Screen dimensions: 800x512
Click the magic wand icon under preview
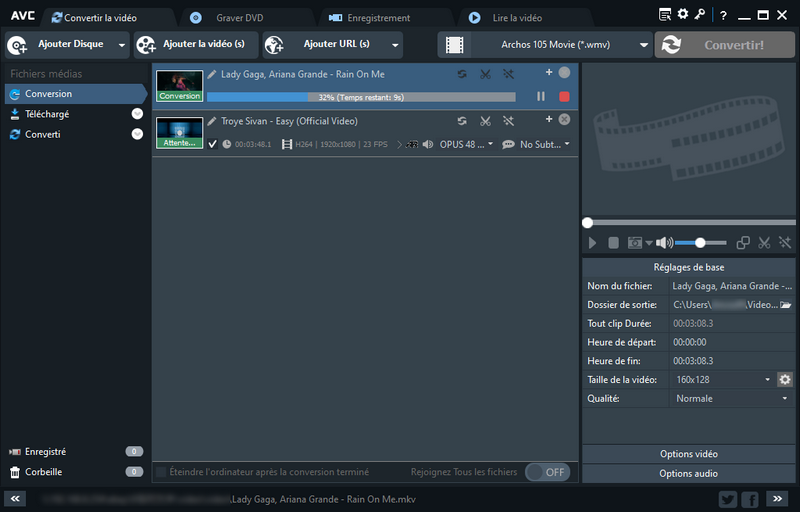pos(785,243)
